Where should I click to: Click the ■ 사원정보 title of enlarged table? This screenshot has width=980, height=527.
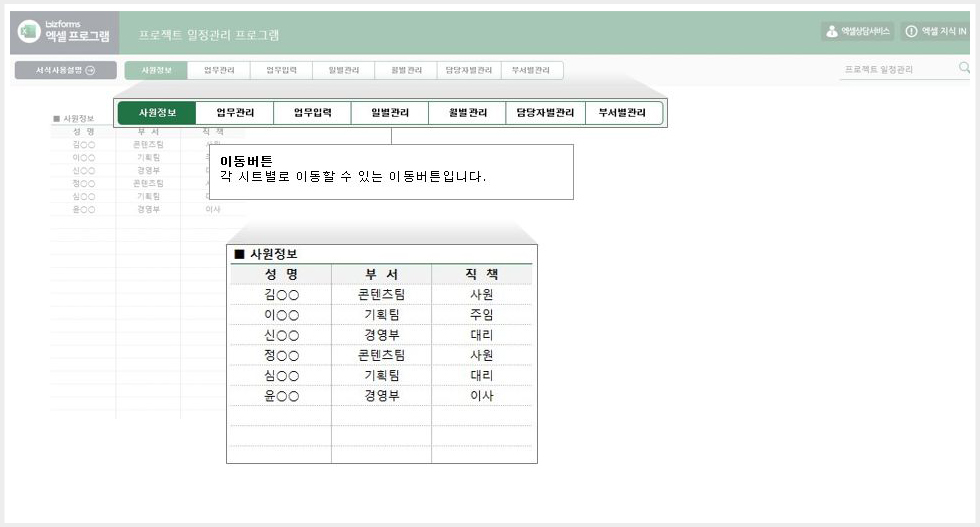266,254
